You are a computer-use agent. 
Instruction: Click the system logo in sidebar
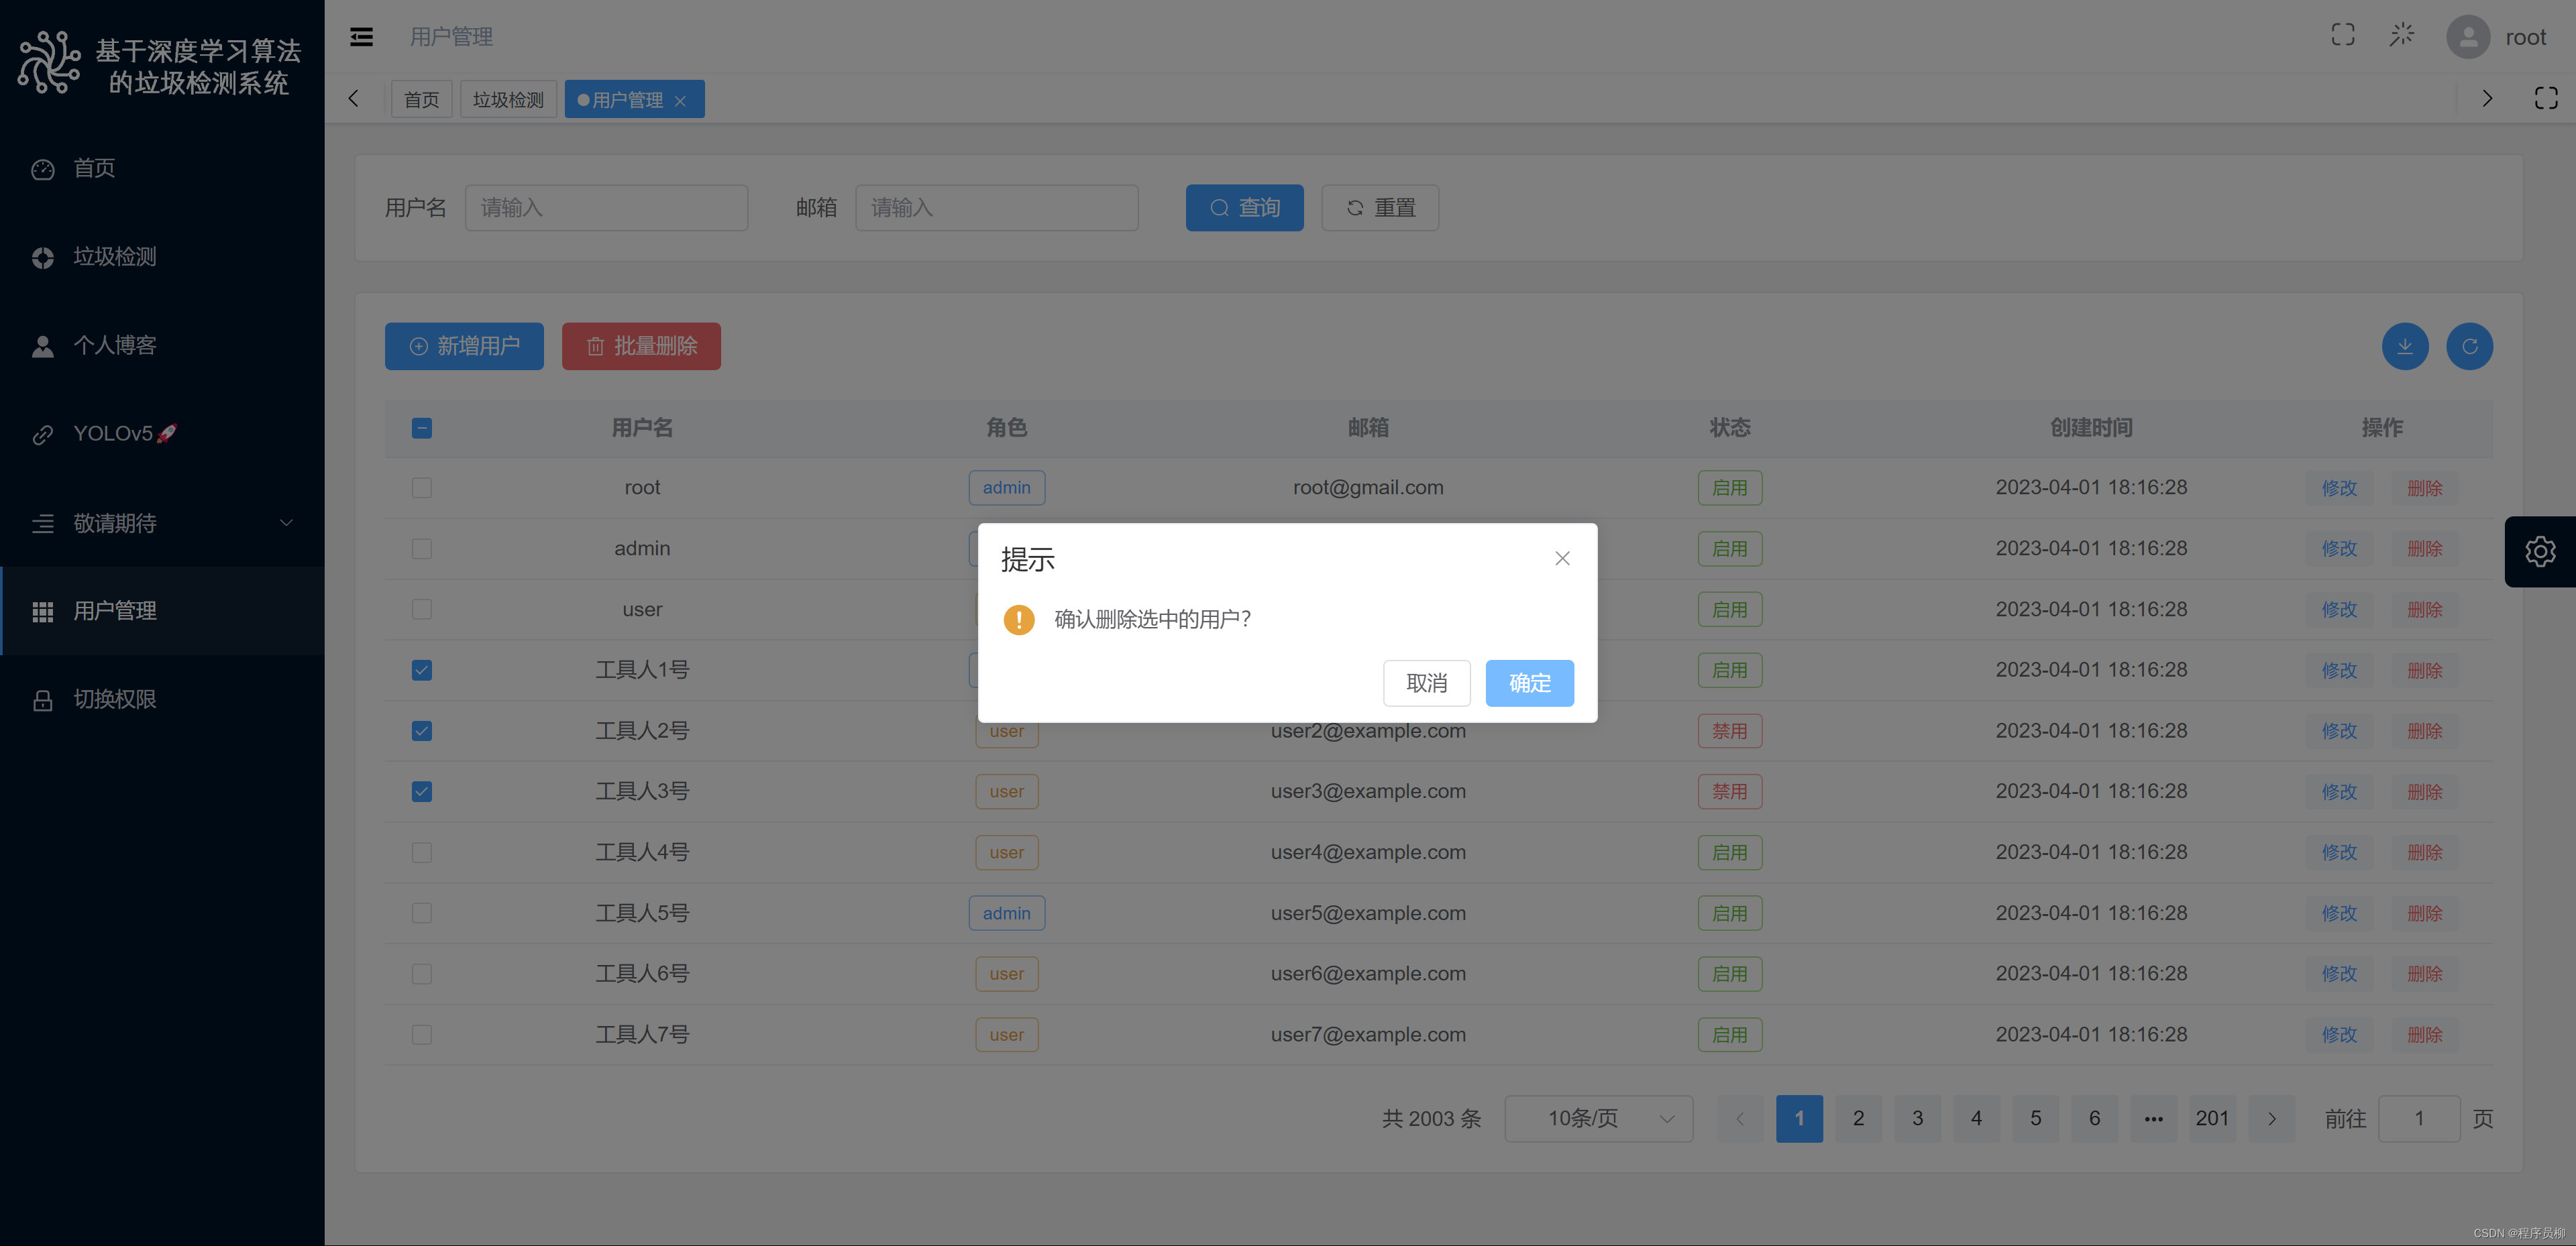point(49,63)
